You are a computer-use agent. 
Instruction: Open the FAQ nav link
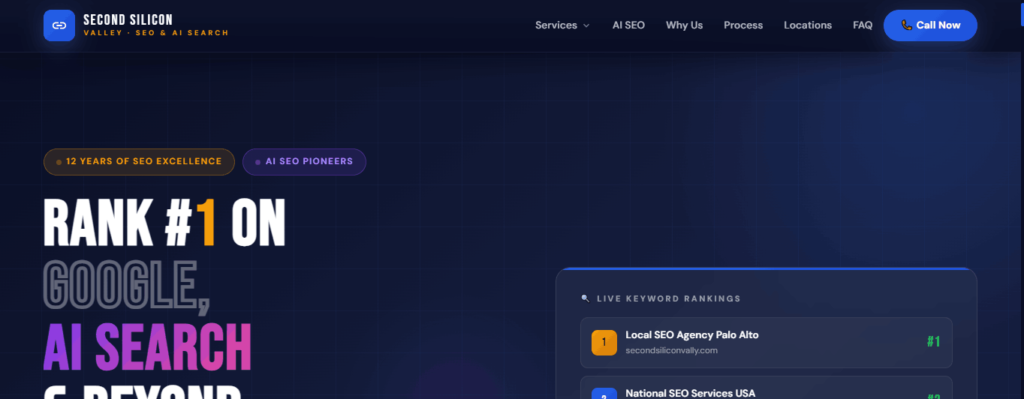pyautogui.click(x=863, y=25)
